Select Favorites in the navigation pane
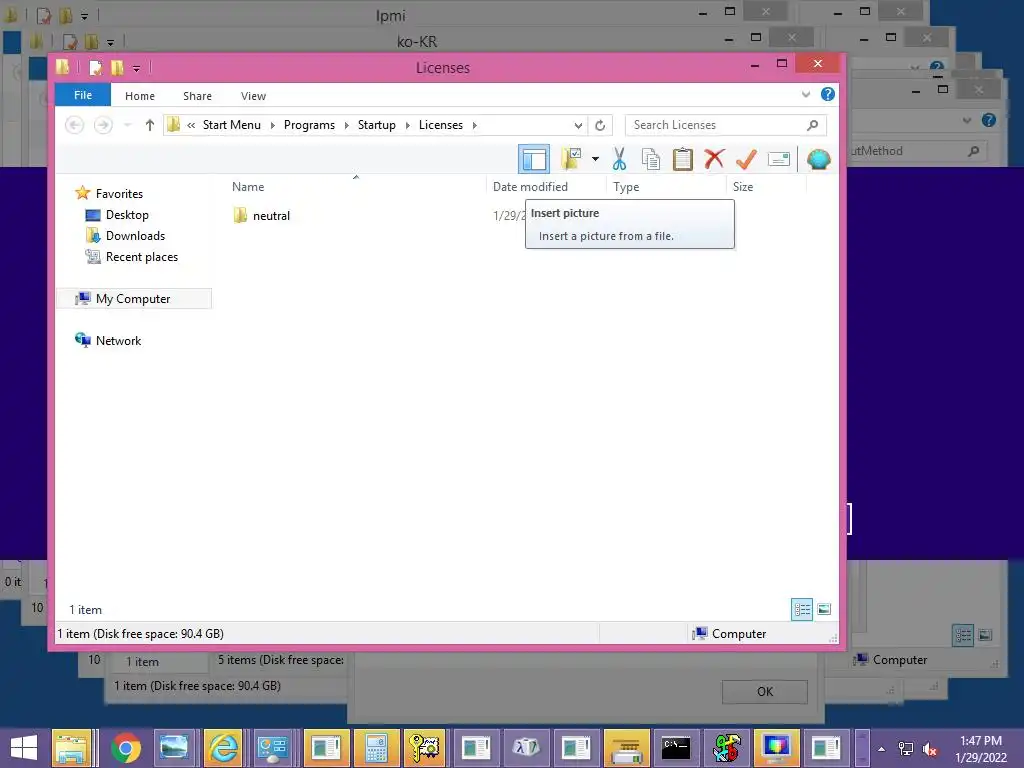Screen dimensions: 1024x768 point(119,193)
